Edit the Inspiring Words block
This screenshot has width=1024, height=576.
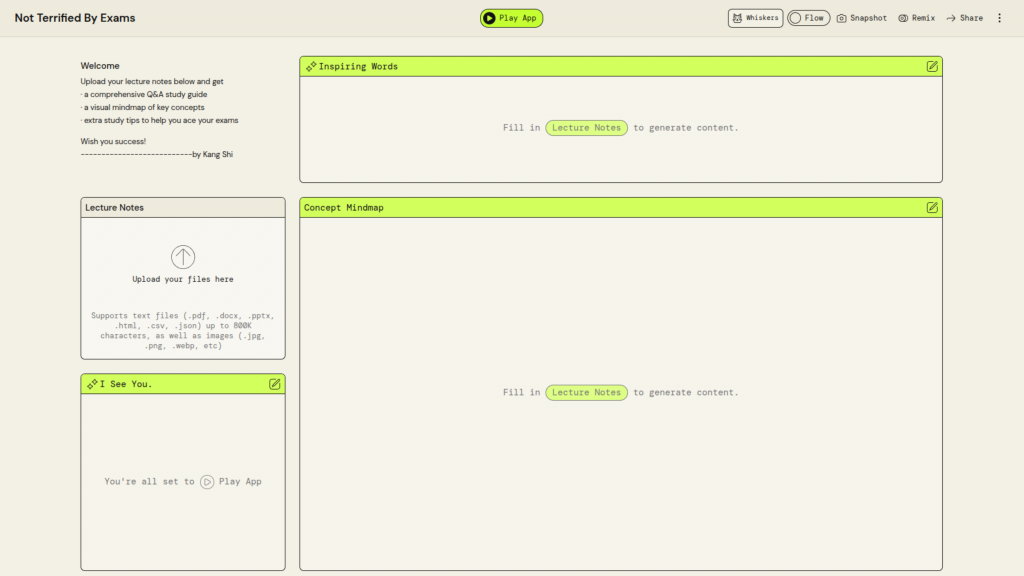tap(932, 67)
